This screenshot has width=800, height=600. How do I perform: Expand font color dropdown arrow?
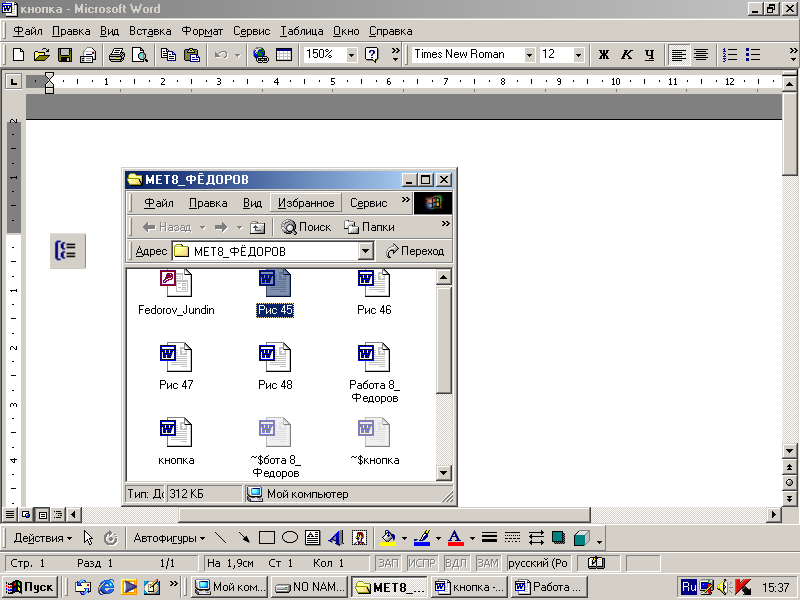pyautogui.click(x=472, y=538)
